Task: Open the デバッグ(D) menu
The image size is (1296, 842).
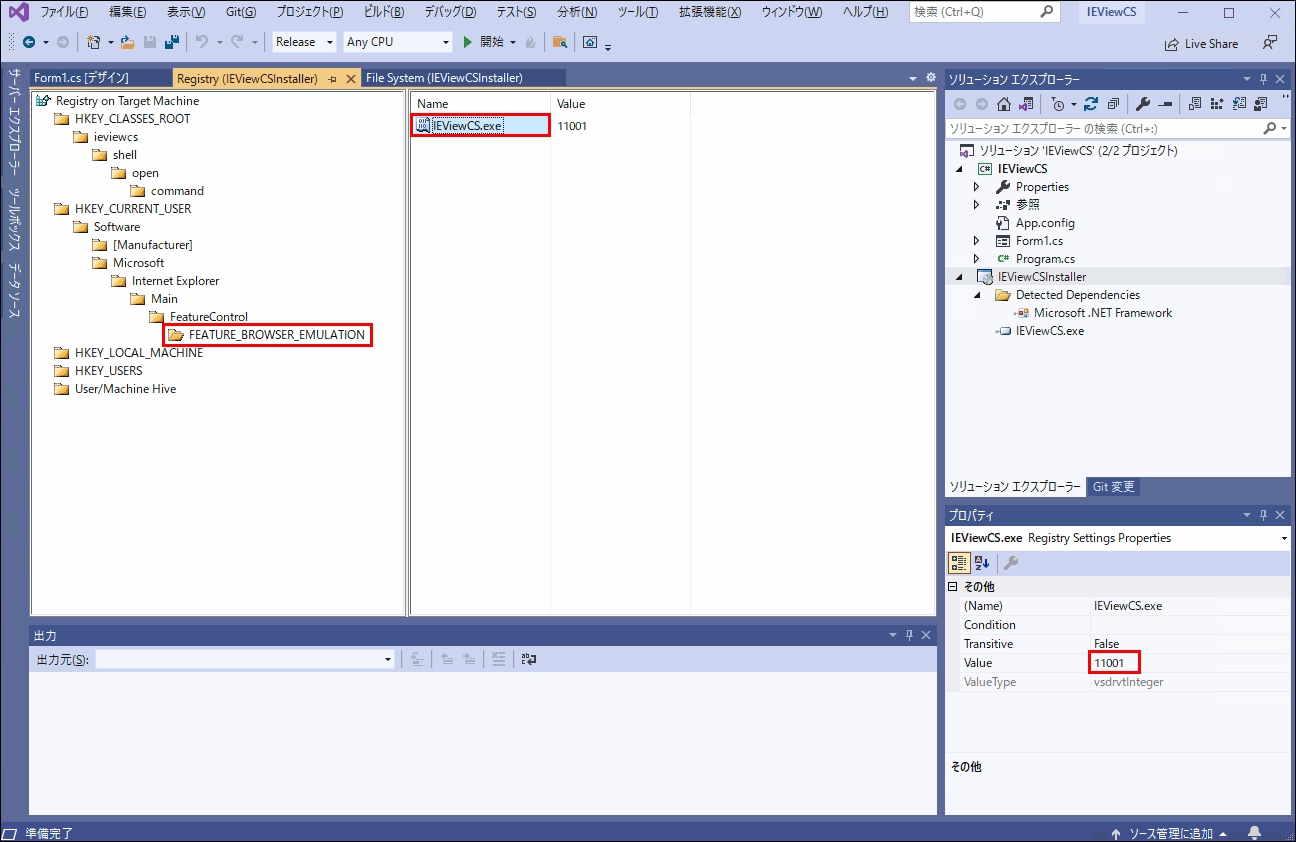Action: [x=450, y=12]
